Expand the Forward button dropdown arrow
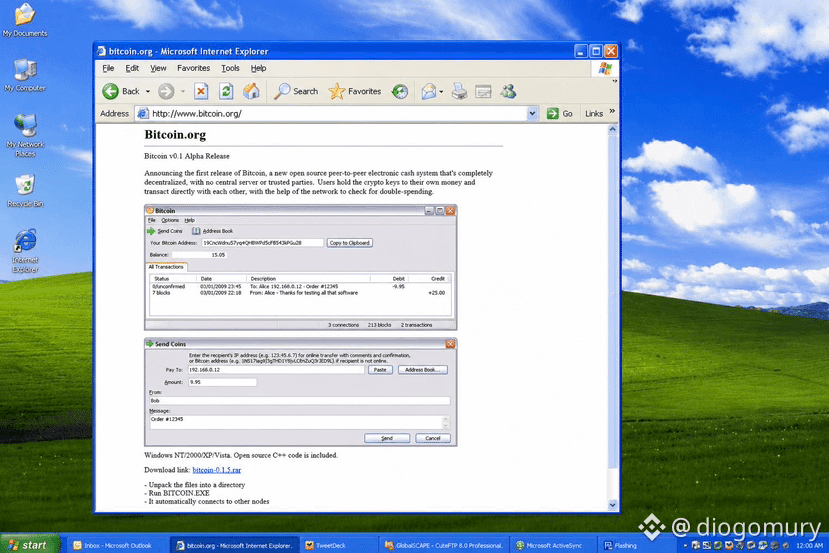 [x=183, y=91]
